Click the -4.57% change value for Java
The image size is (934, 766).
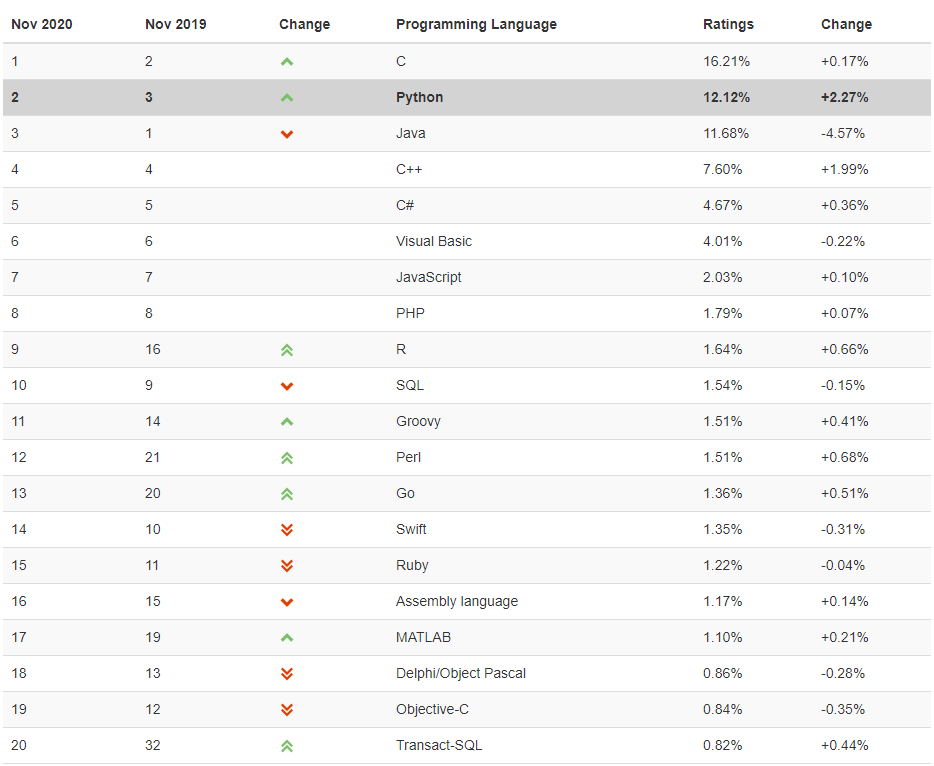coord(842,133)
